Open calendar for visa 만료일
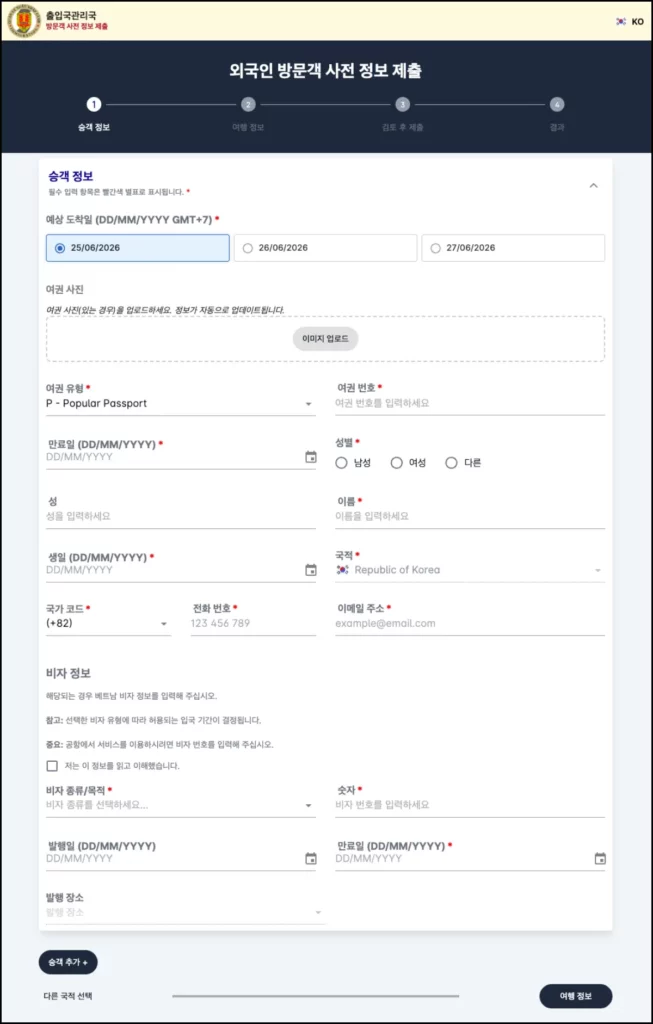 [x=600, y=859]
